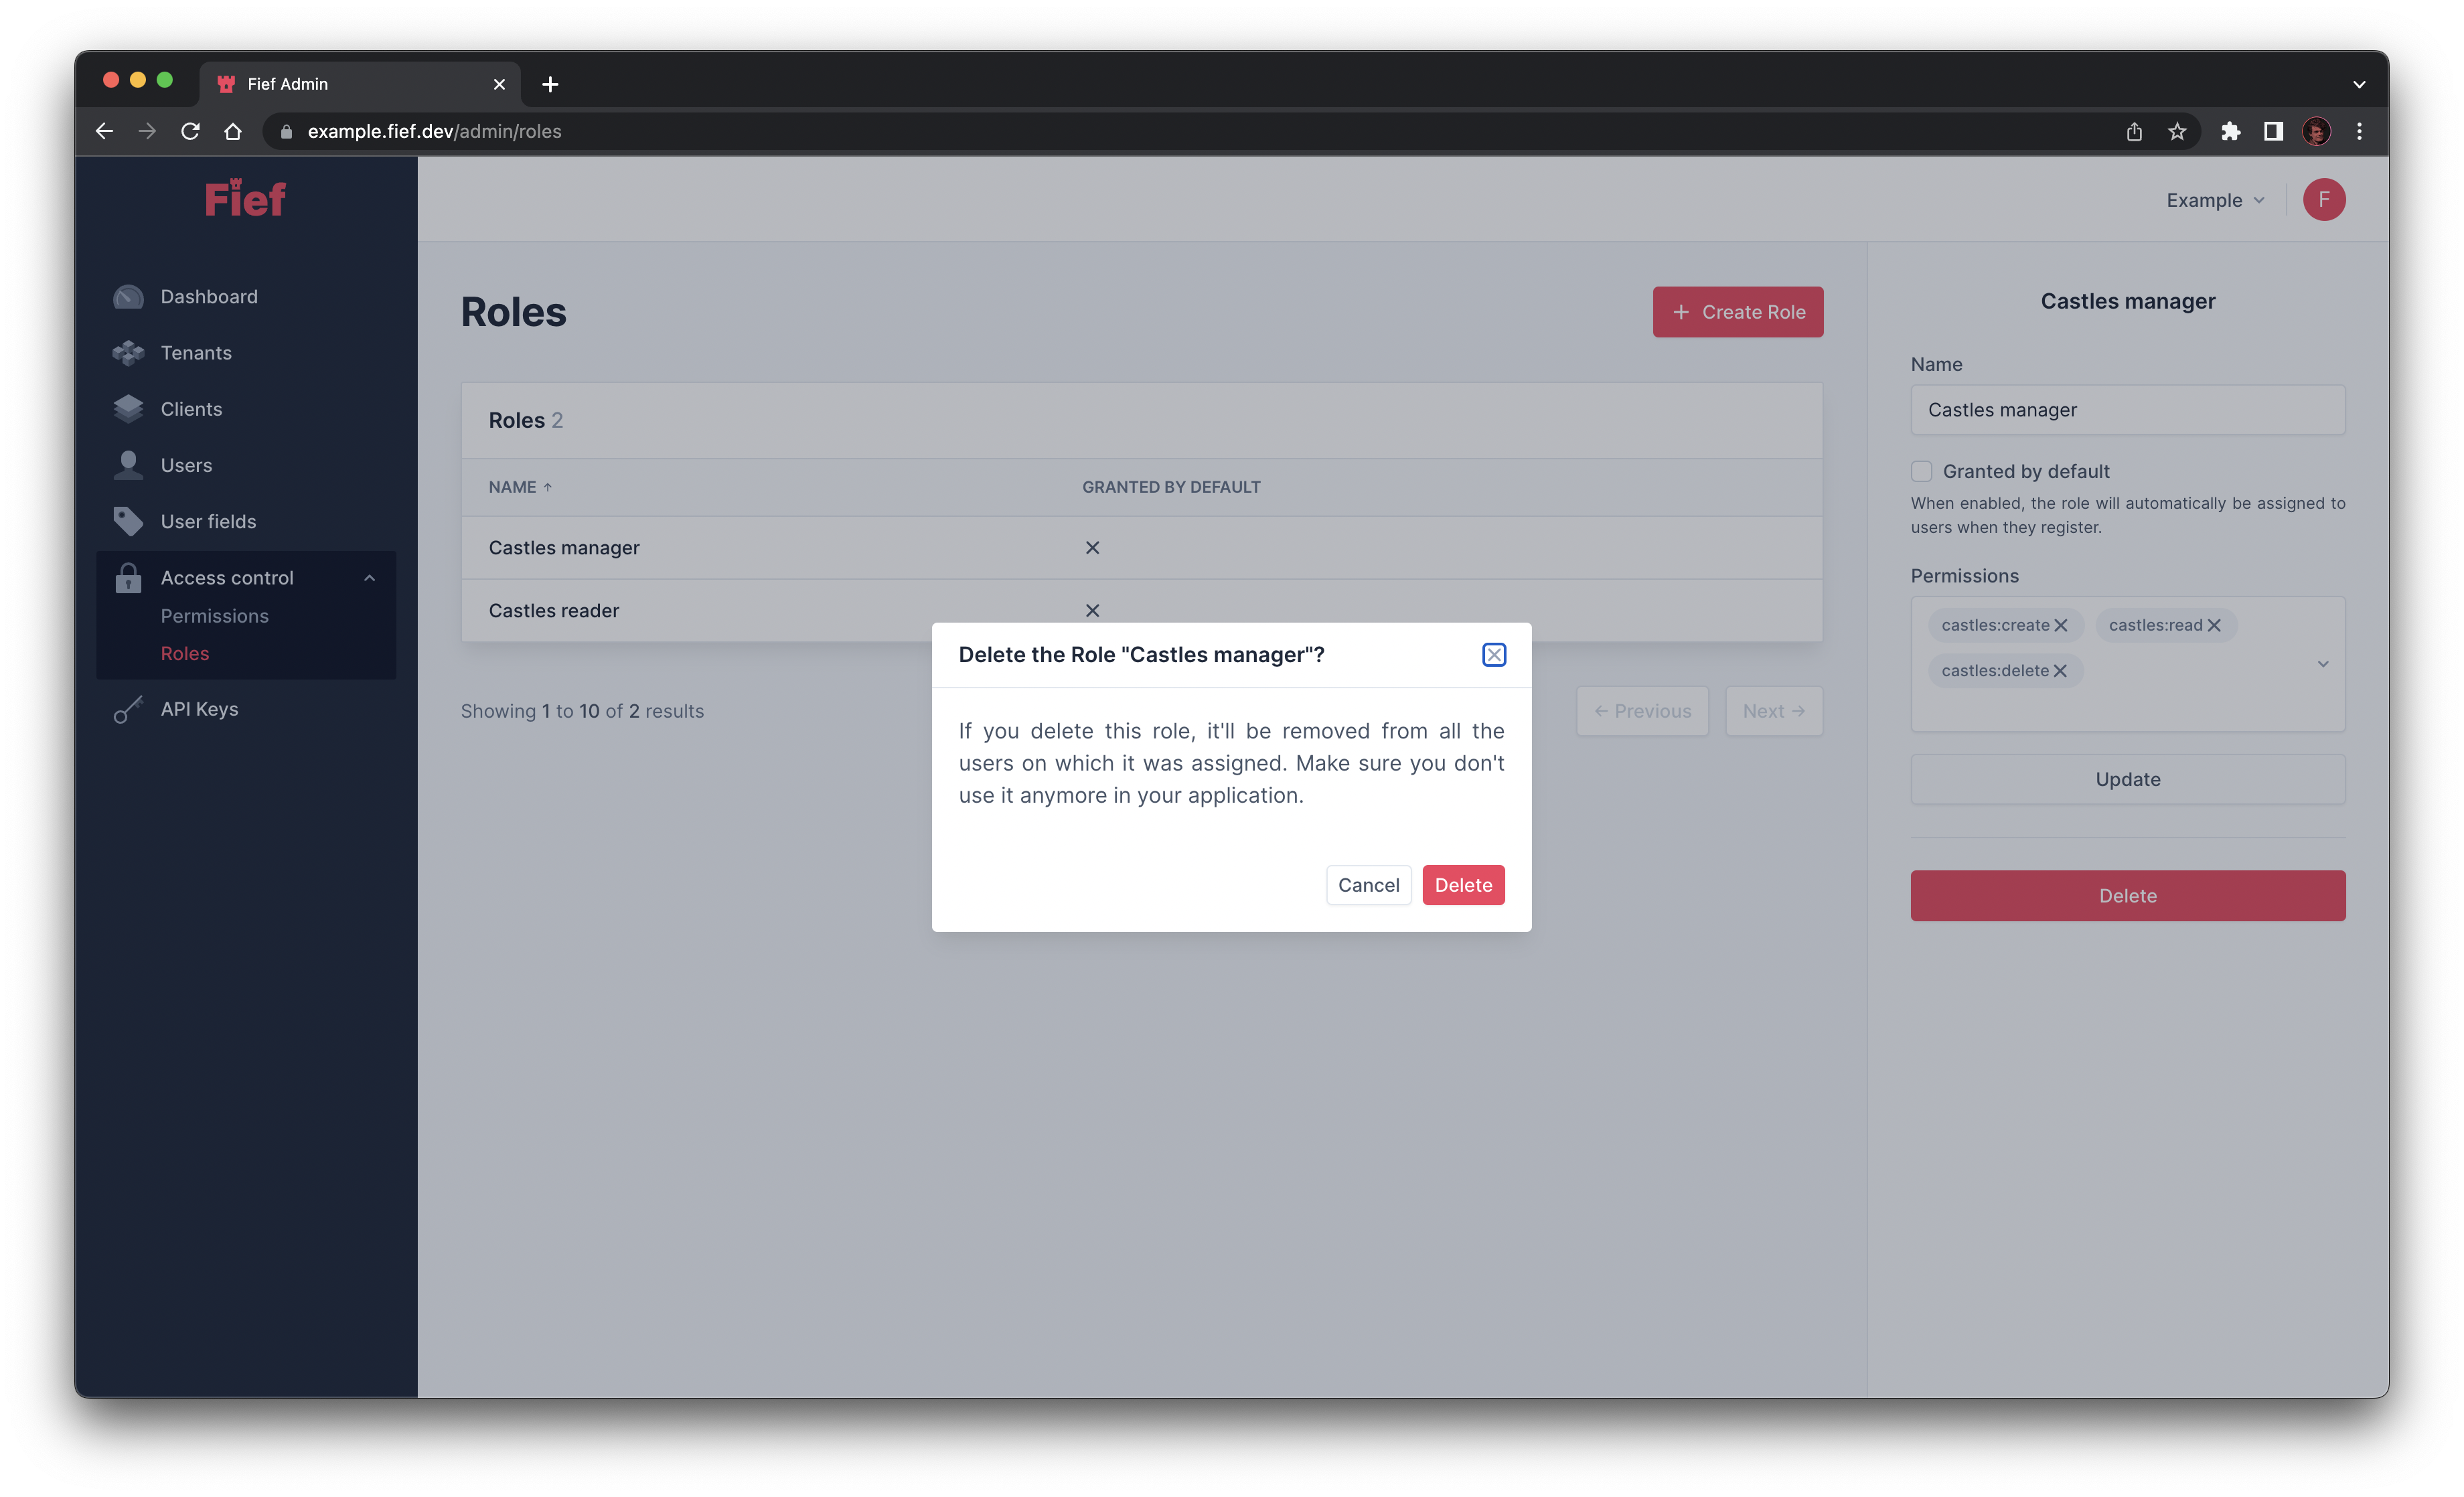The height and width of the screenshot is (1497, 2464).
Task: Open Users via the person icon
Action: coord(128,464)
